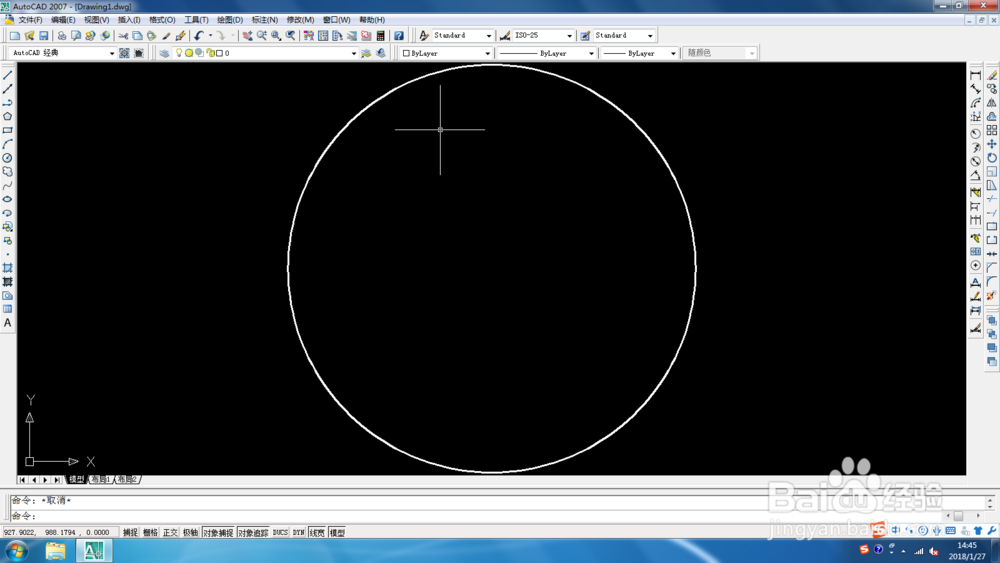
Task: Select the Ellipse draw tool
Action: point(8,199)
